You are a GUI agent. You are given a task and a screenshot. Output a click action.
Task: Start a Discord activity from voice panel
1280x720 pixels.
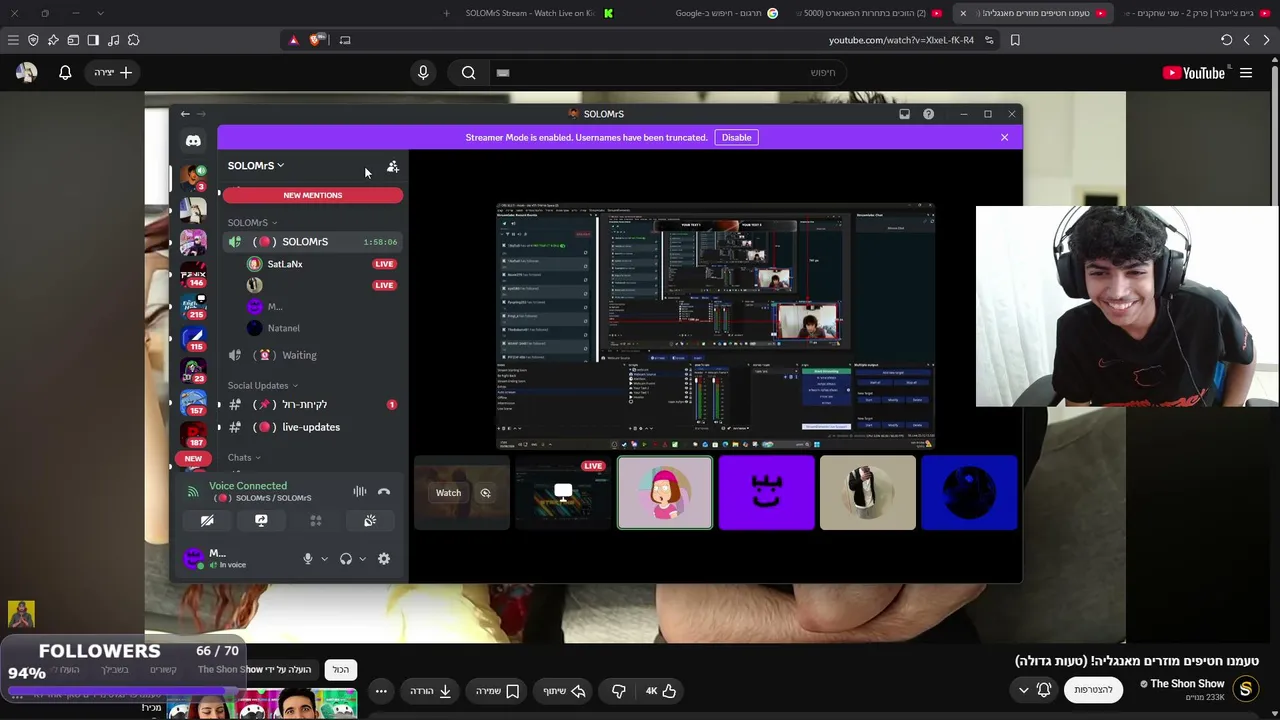[315, 520]
